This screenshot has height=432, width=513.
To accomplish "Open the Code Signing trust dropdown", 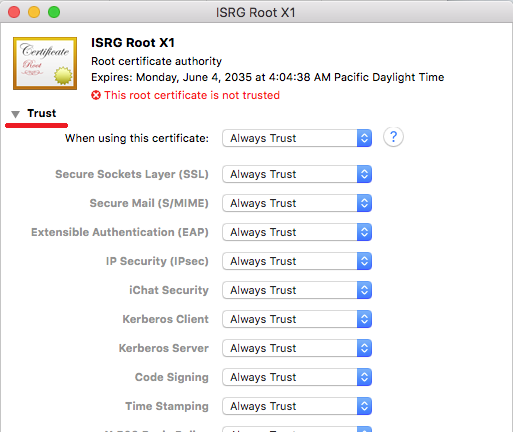I will click(x=297, y=377).
